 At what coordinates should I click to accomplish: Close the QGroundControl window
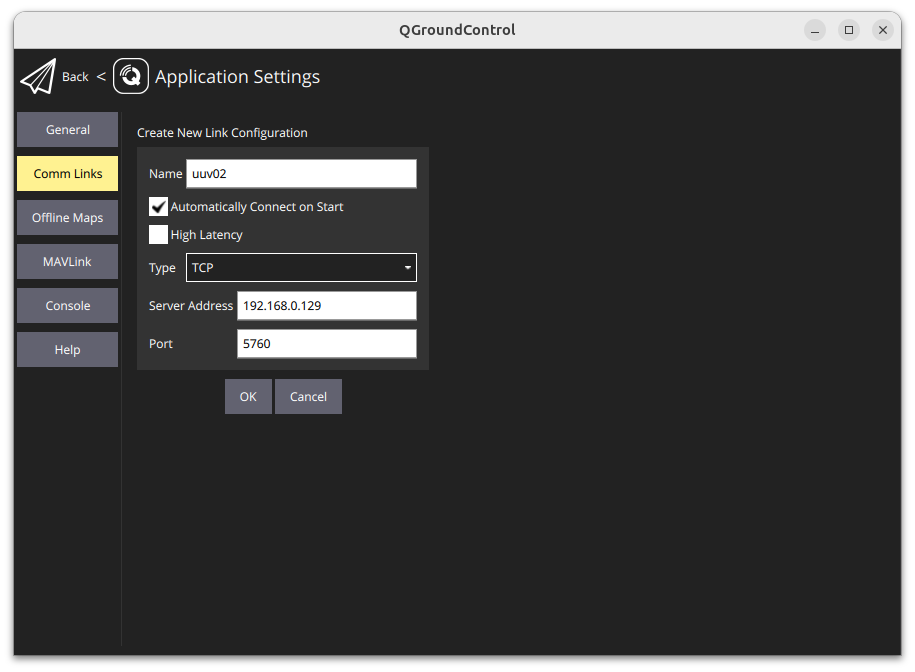coord(883,30)
